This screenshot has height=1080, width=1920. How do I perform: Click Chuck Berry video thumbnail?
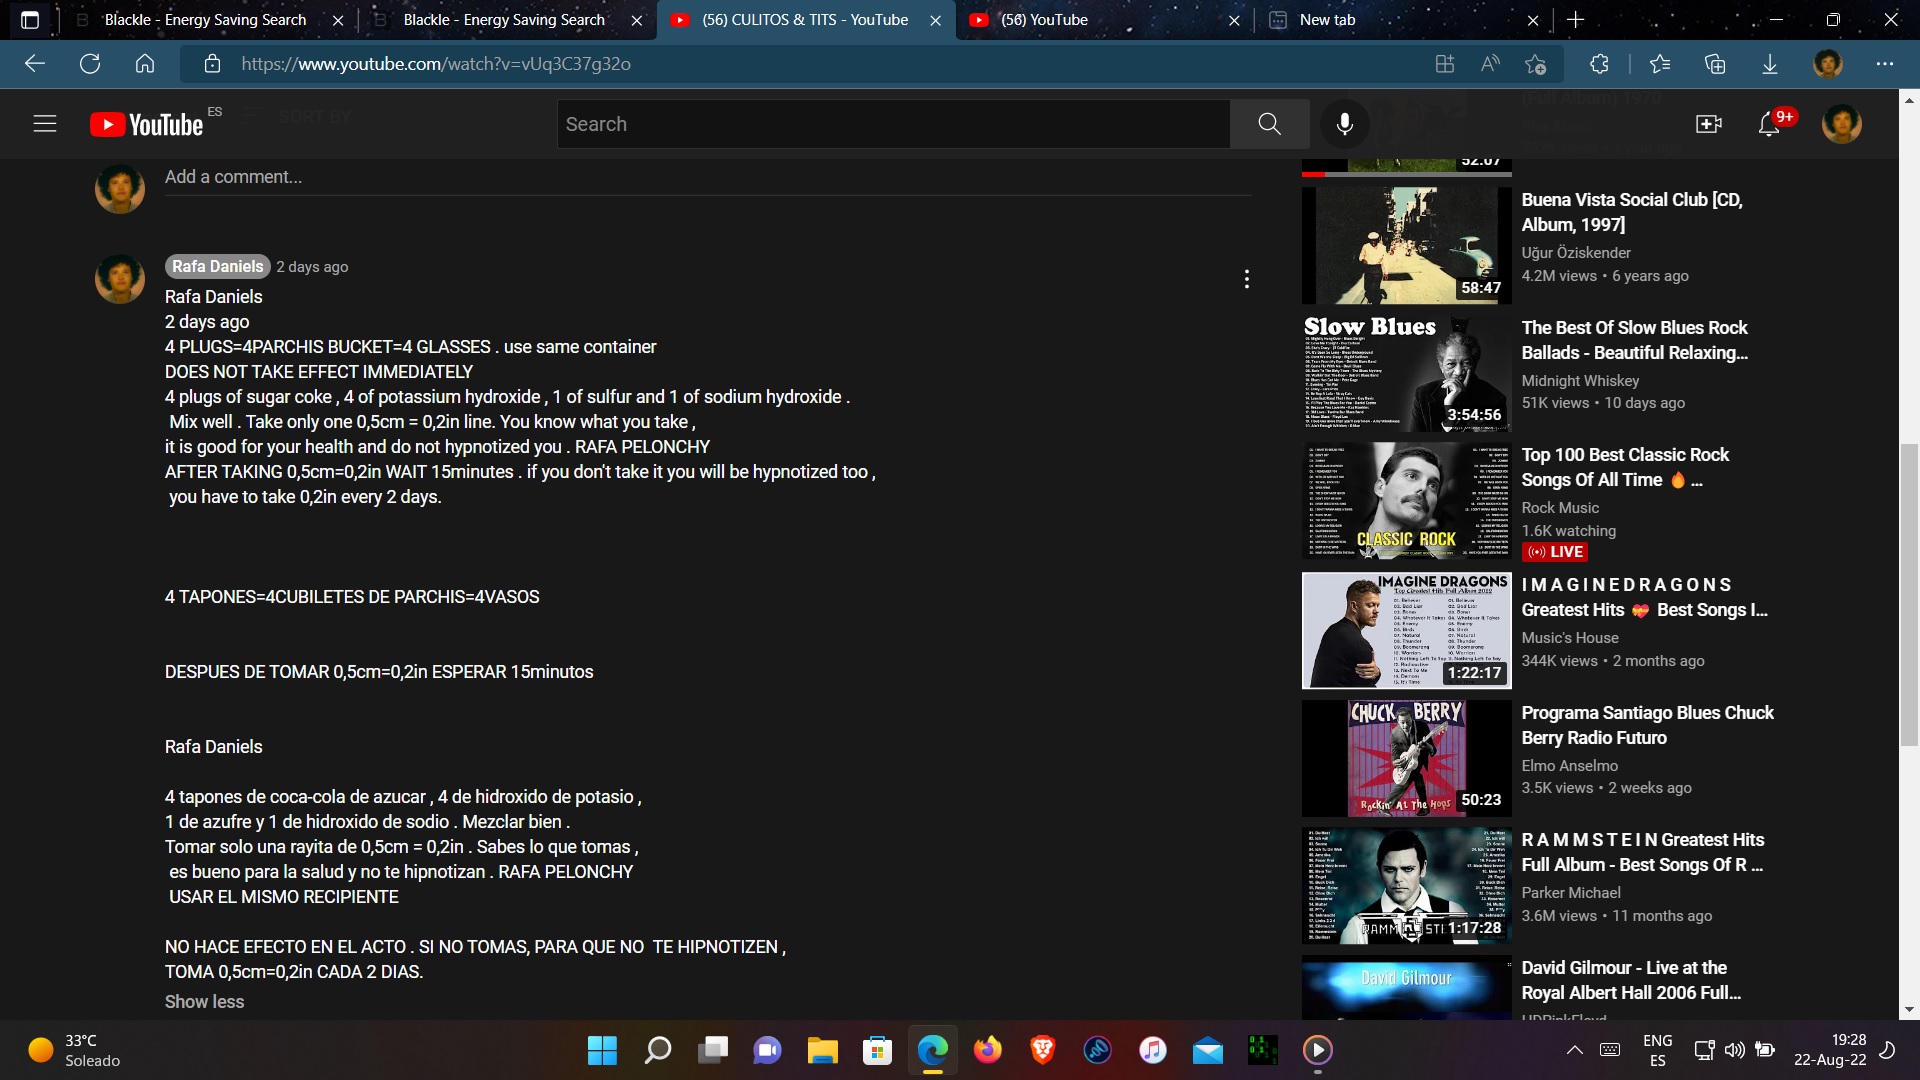(1406, 758)
